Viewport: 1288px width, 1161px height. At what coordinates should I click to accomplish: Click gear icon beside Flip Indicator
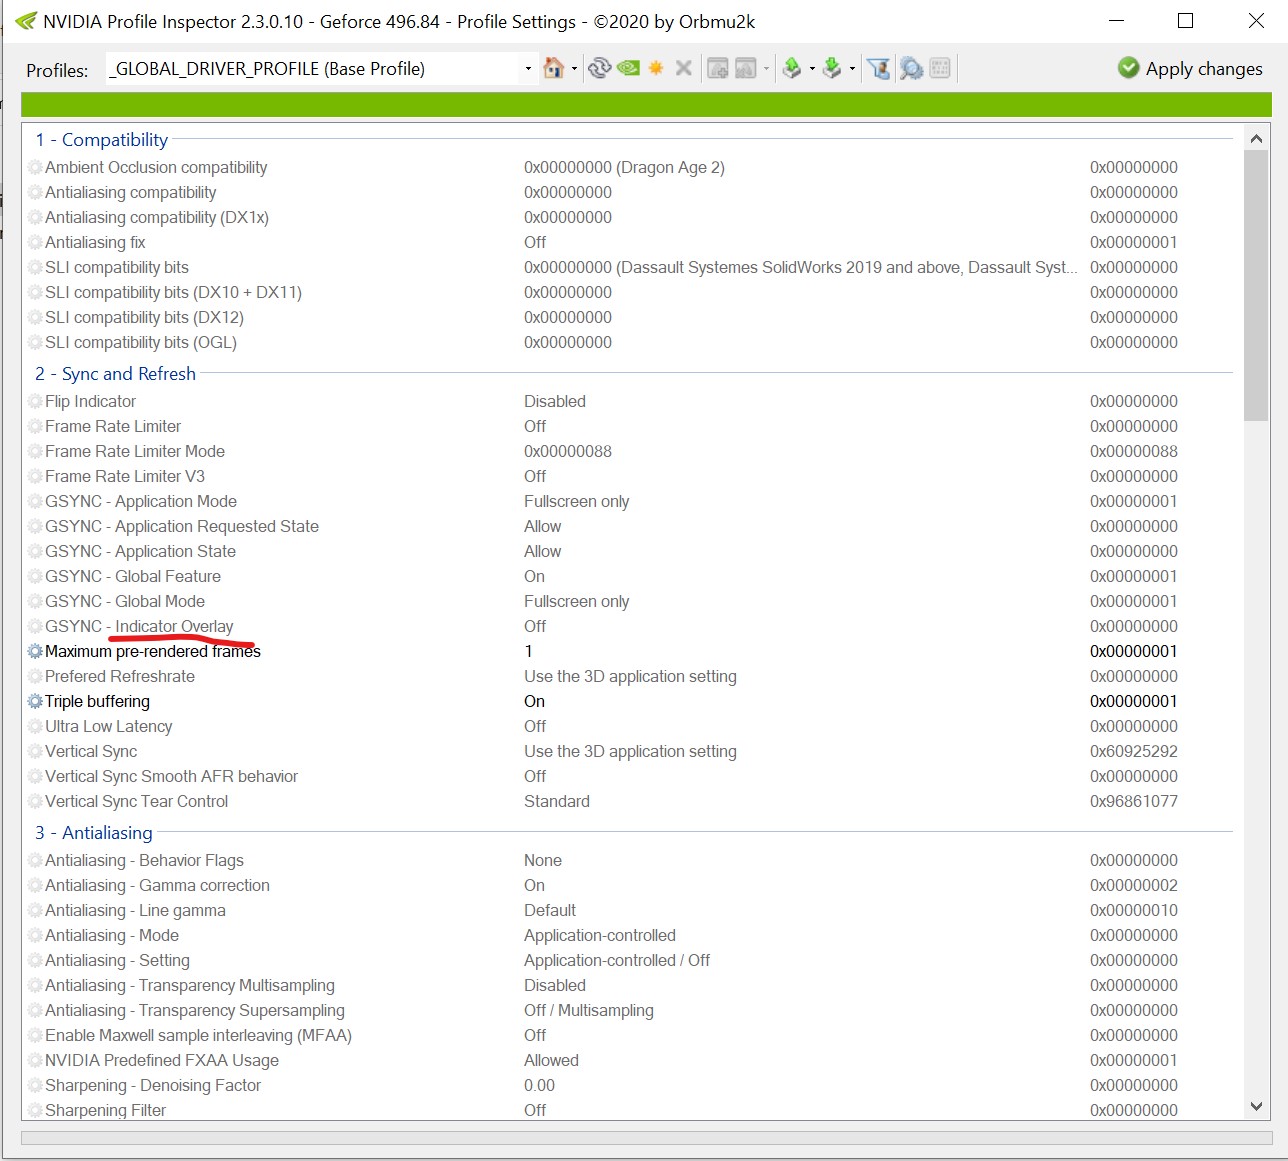click(35, 401)
